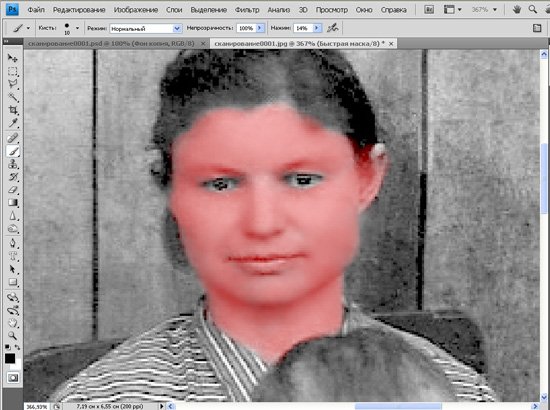This screenshot has width=550, height=410.
Task: Select the Eyedropper tool
Action: [13, 123]
